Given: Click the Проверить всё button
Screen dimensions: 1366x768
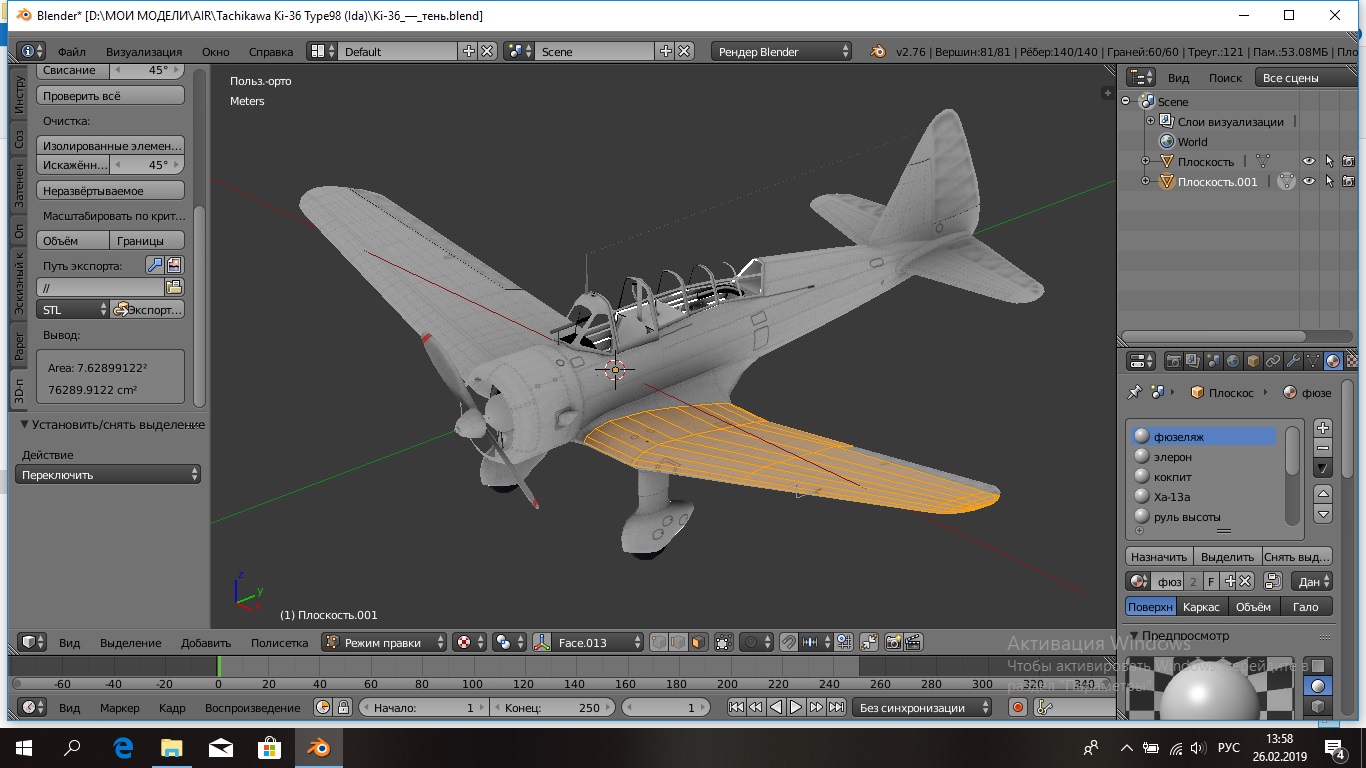Looking at the screenshot, I should coord(111,96).
